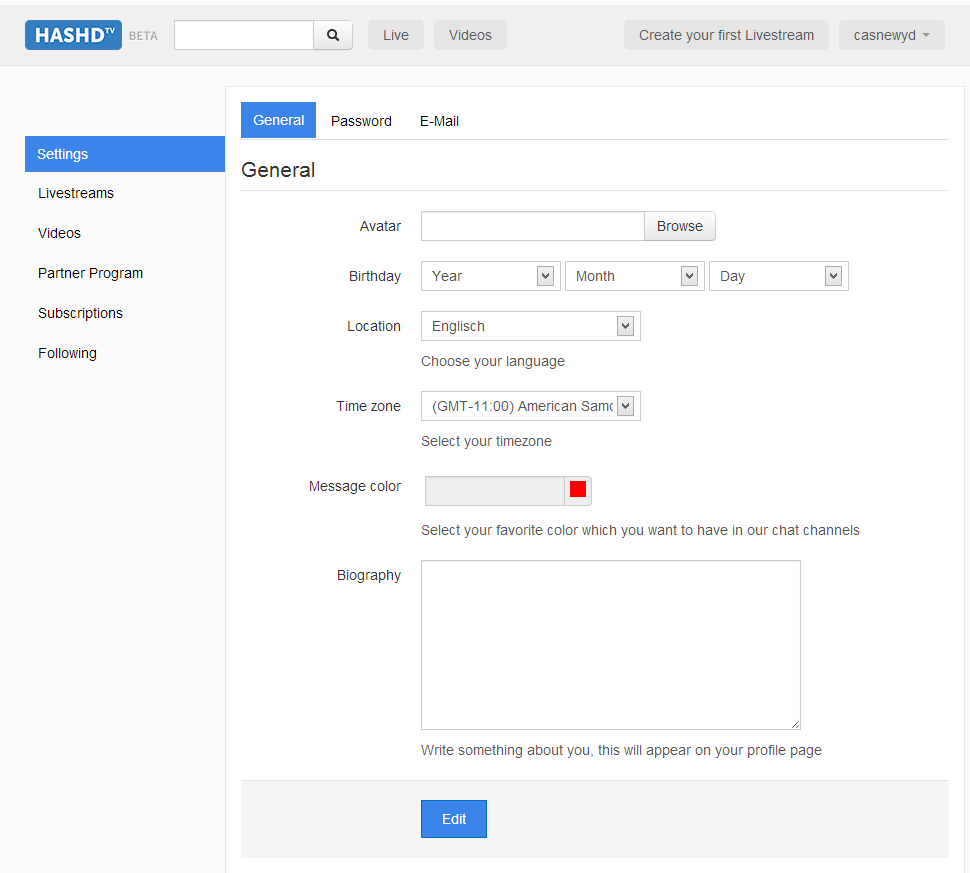This screenshot has height=873, width=970.
Task: Go to the Live page
Action: [x=395, y=35]
